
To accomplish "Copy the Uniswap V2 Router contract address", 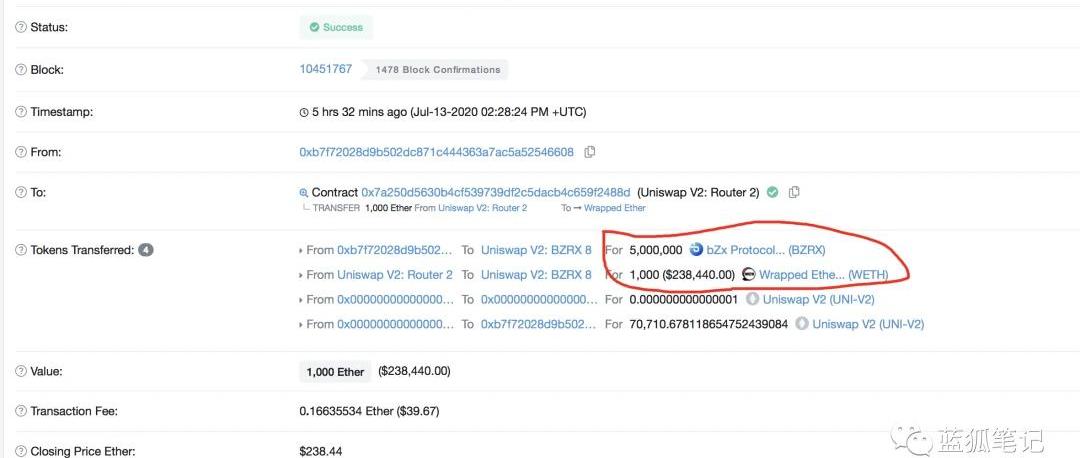I will [794, 192].
